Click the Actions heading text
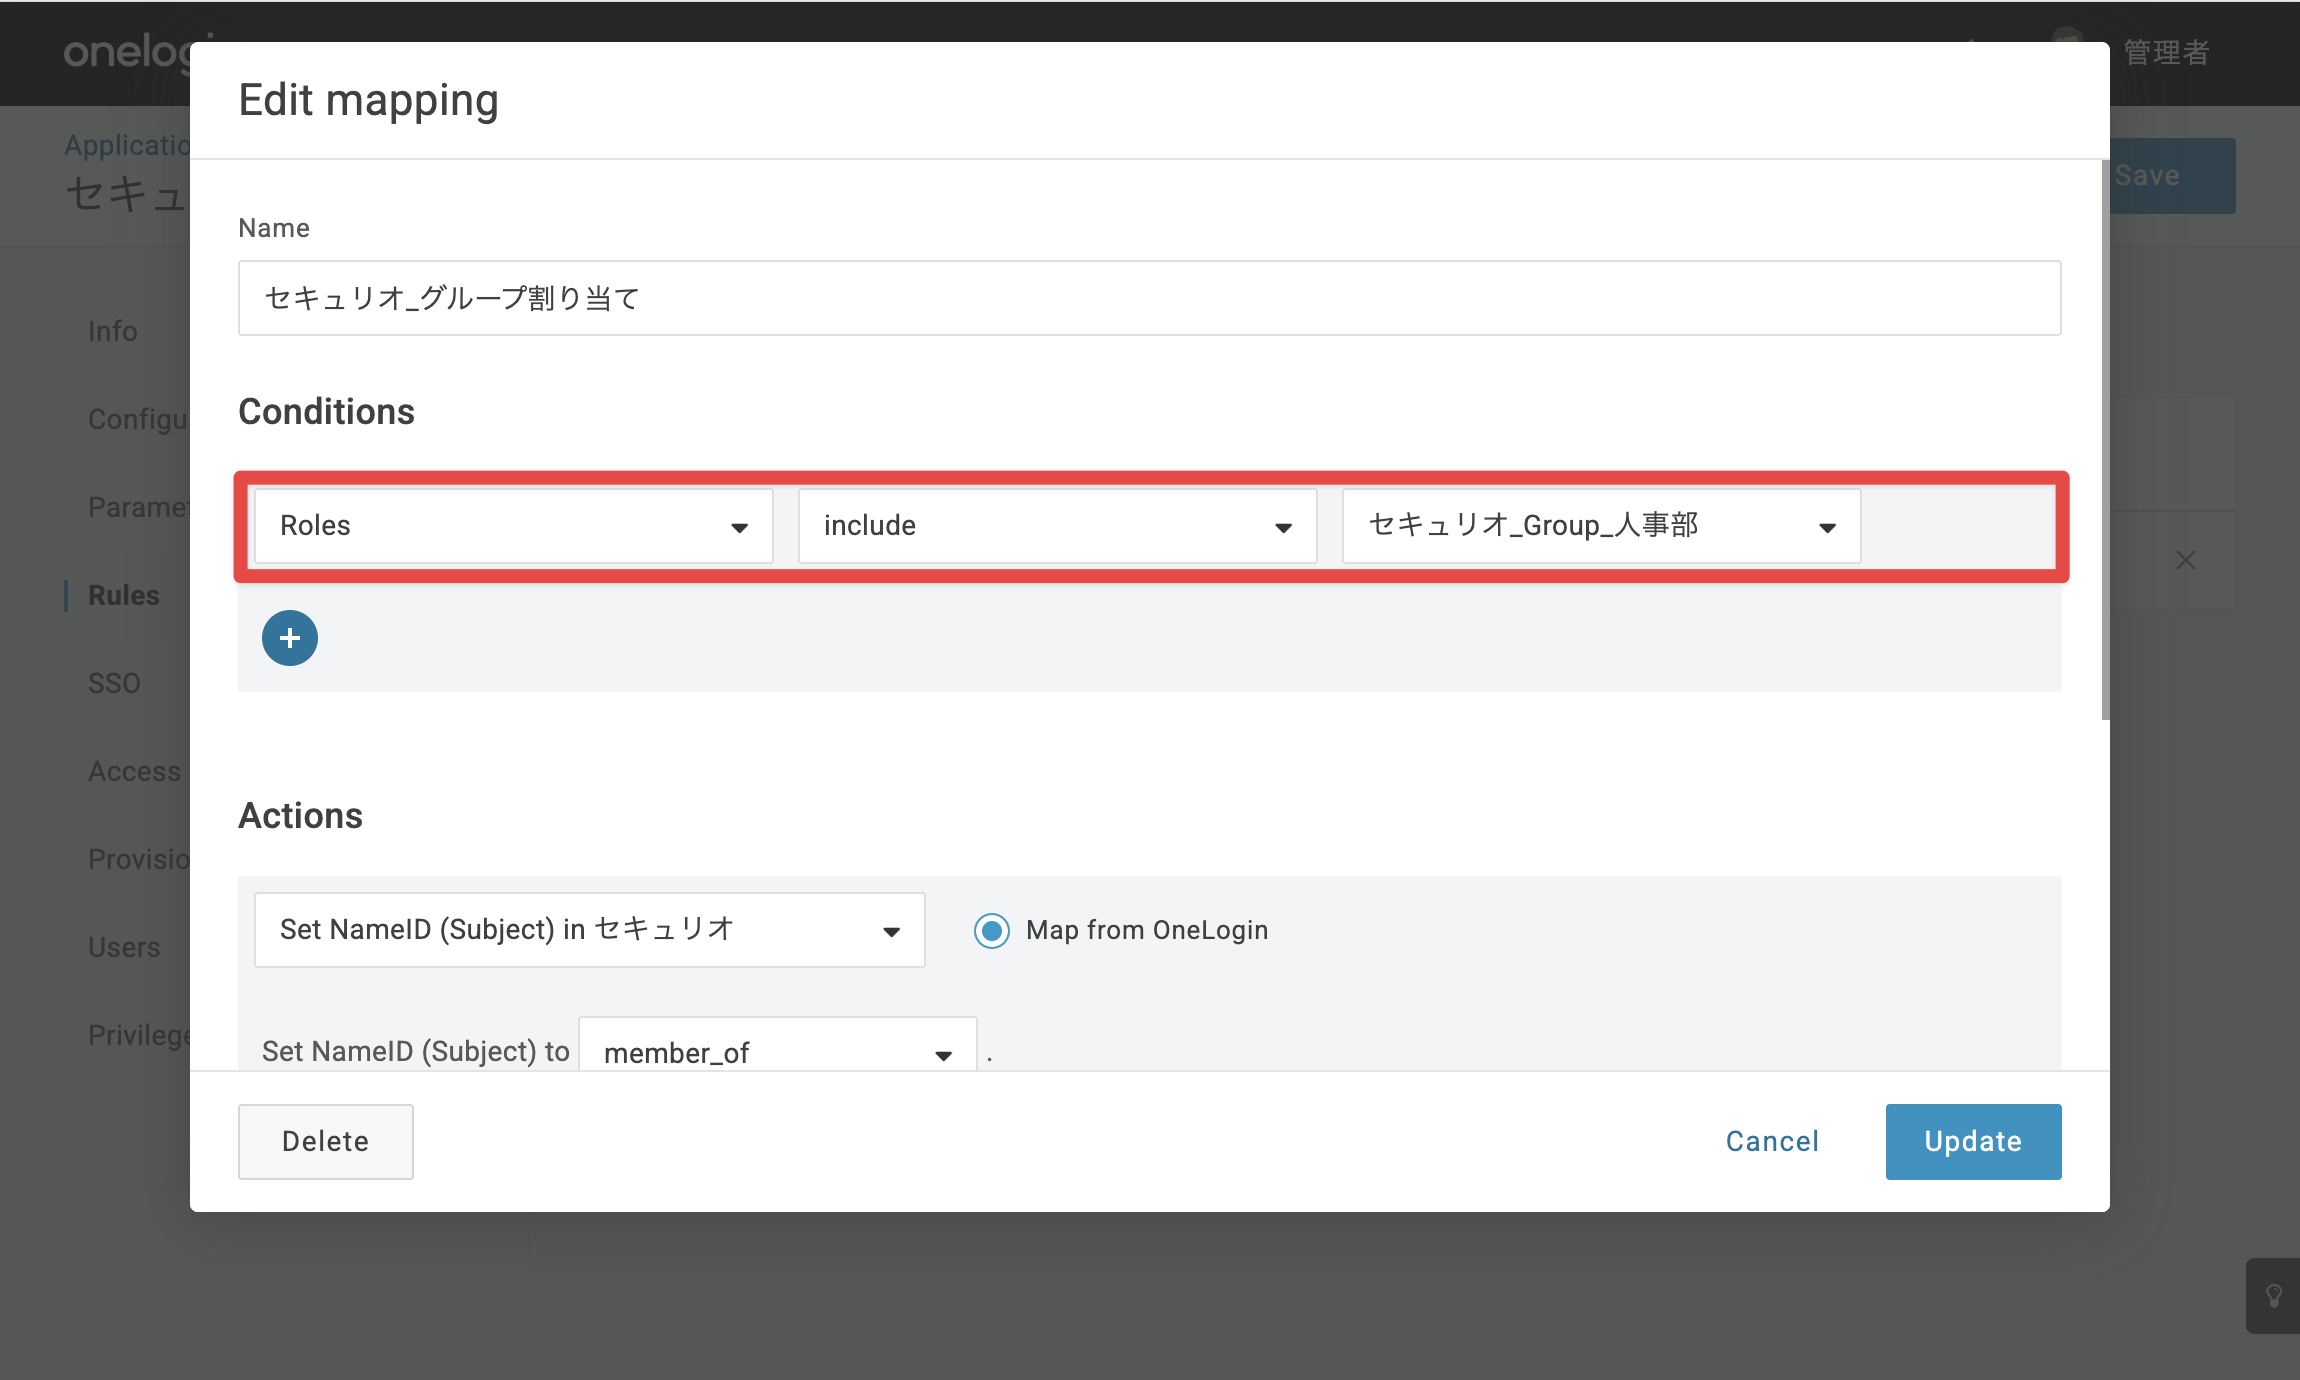2300x1380 pixels. click(300, 816)
